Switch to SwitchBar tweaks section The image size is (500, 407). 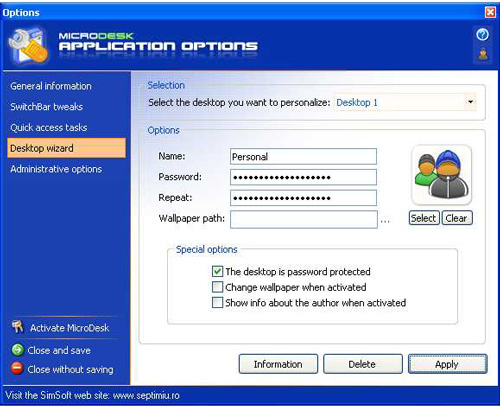(47, 107)
